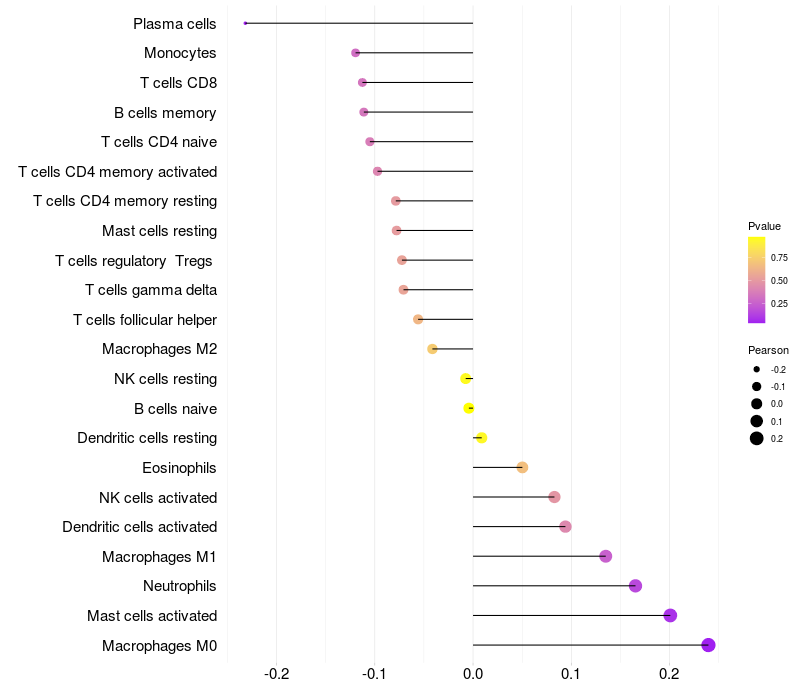The height and width of the screenshot is (700, 800).
Task: Select the "Dendritic cells activated" axis label
Action: pos(139,527)
